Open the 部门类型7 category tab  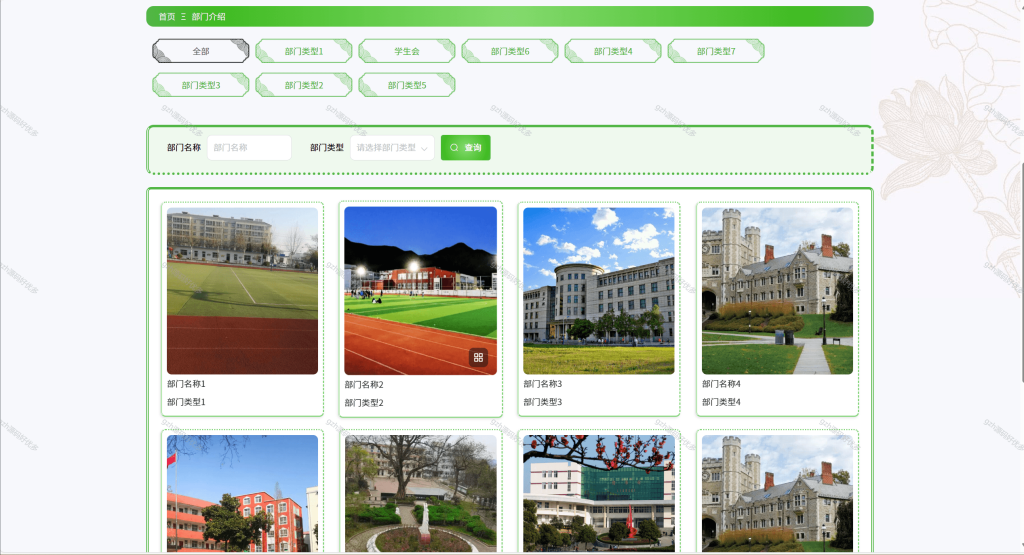[716, 51]
